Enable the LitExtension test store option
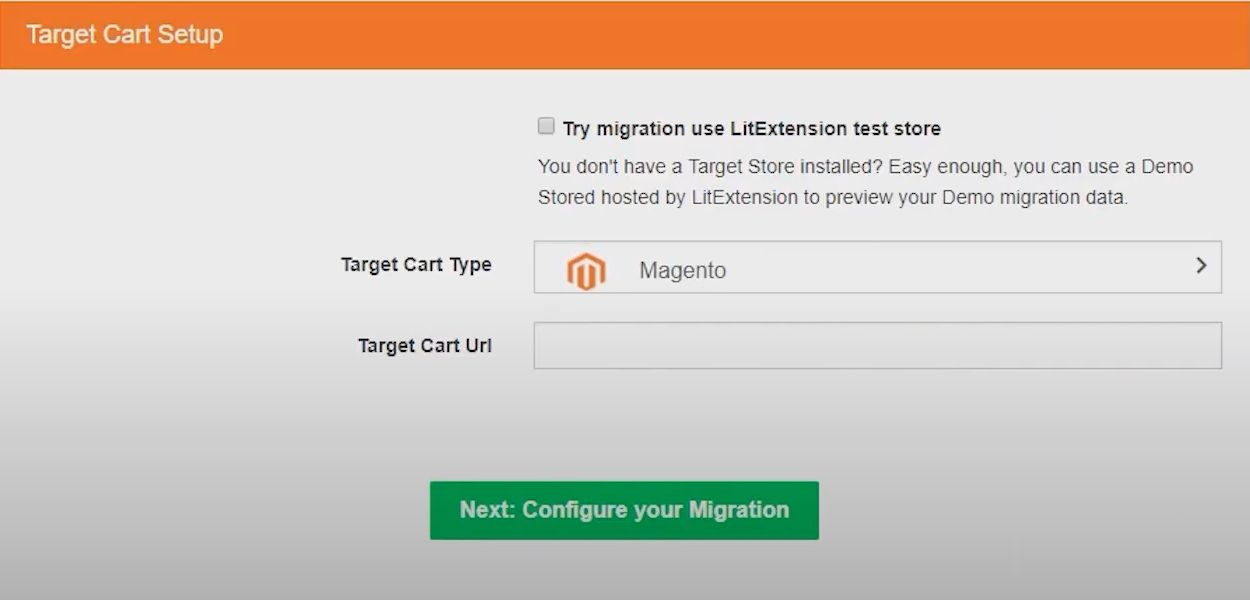Screen dimensions: 1250x600 click(x=545, y=125)
